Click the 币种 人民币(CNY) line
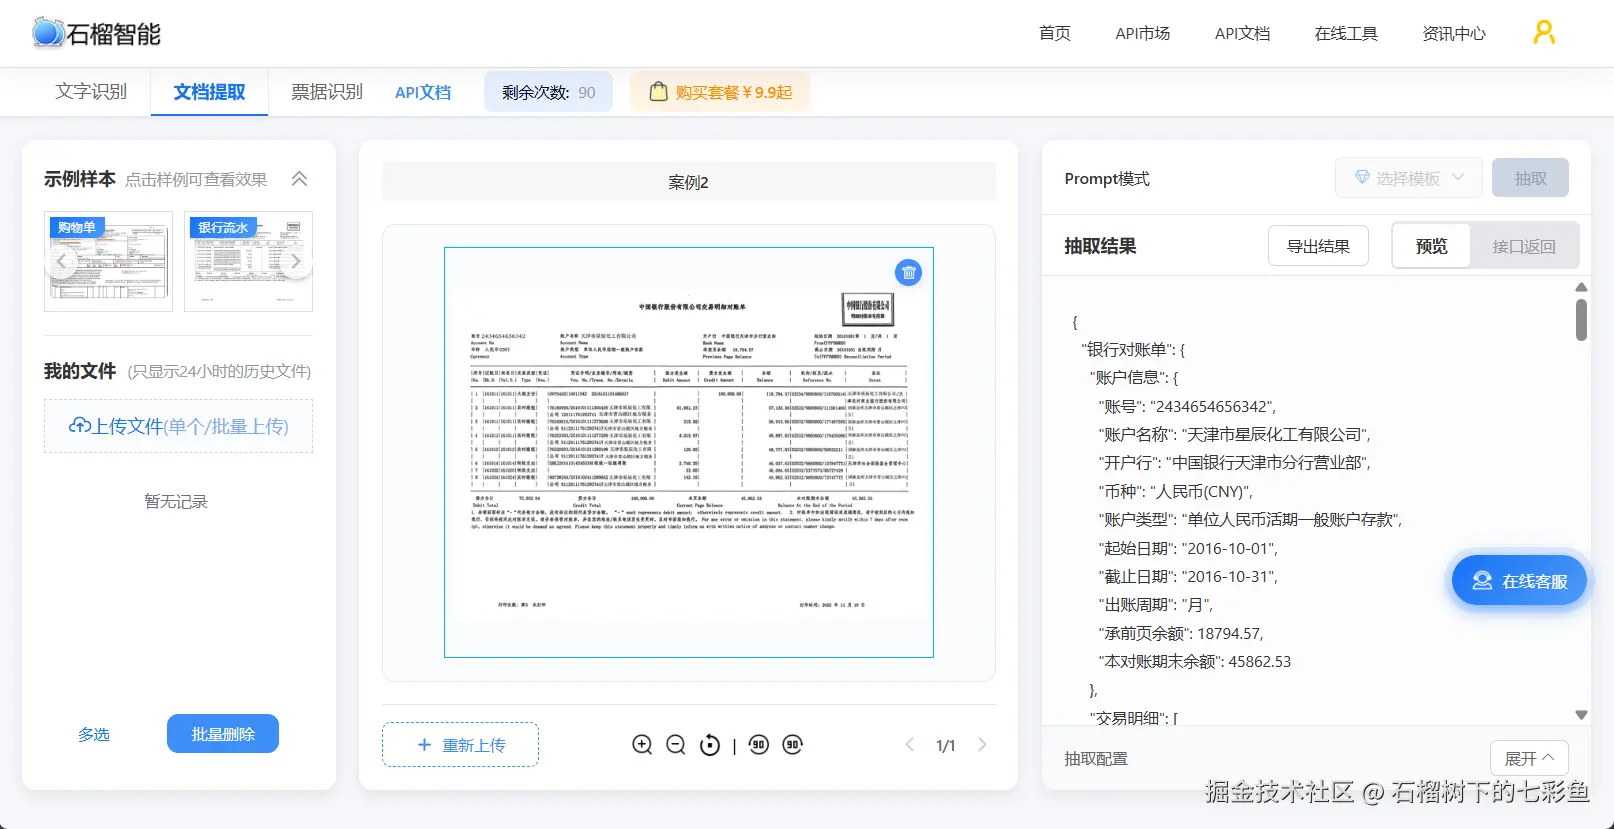The image size is (1614, 829). [x=1176, y=491]
